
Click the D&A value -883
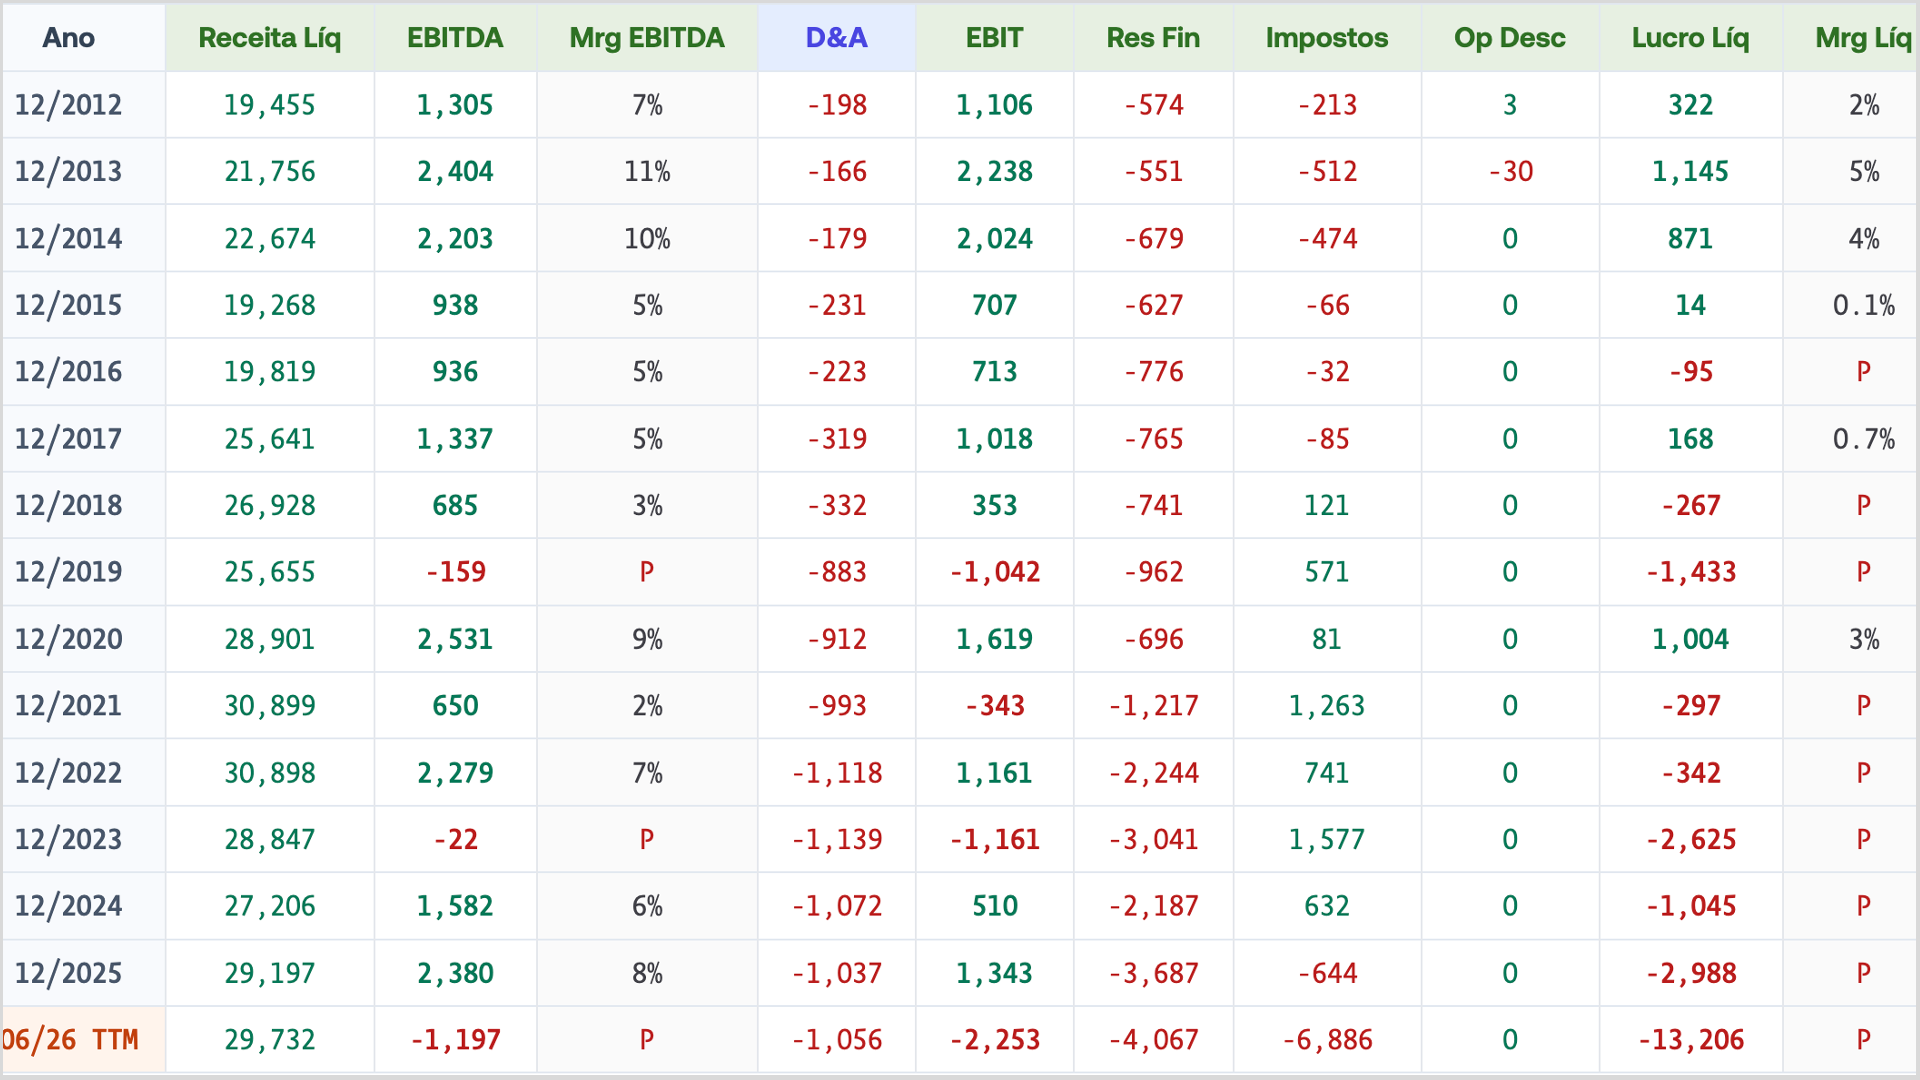(x=837, y=572)
